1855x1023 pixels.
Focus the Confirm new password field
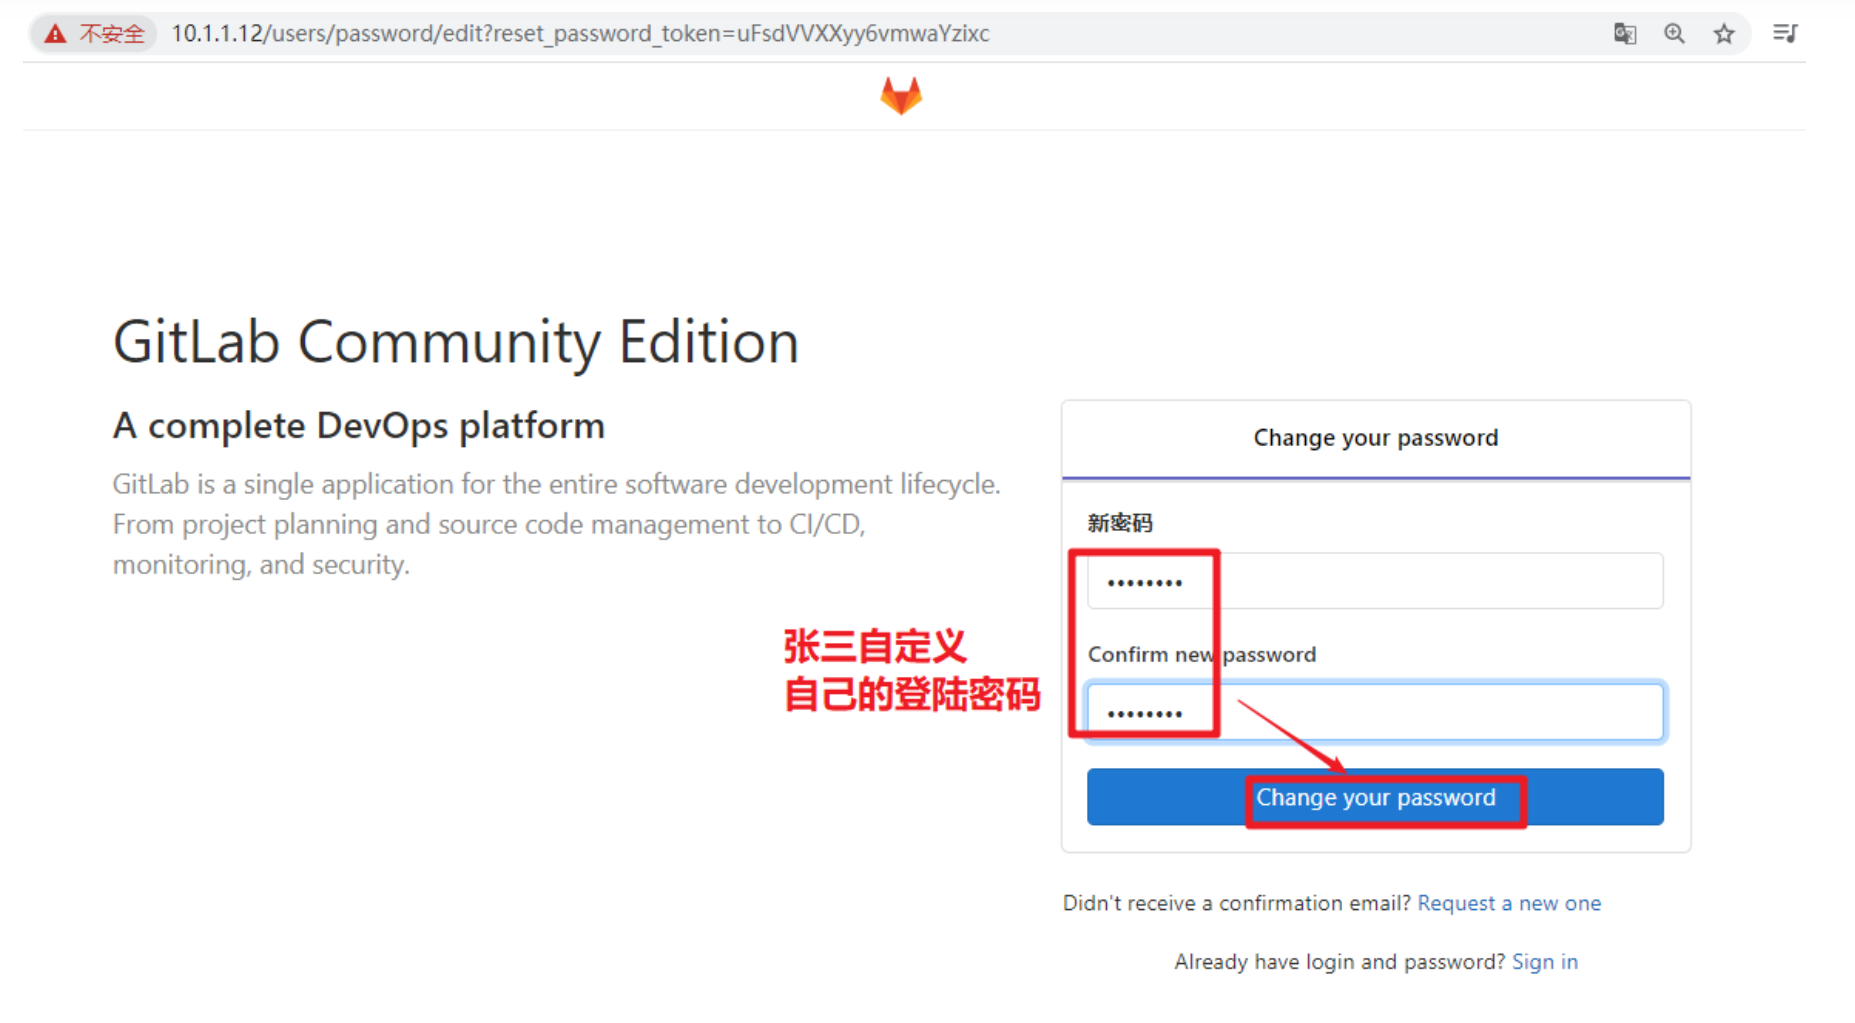(1375, 712)
